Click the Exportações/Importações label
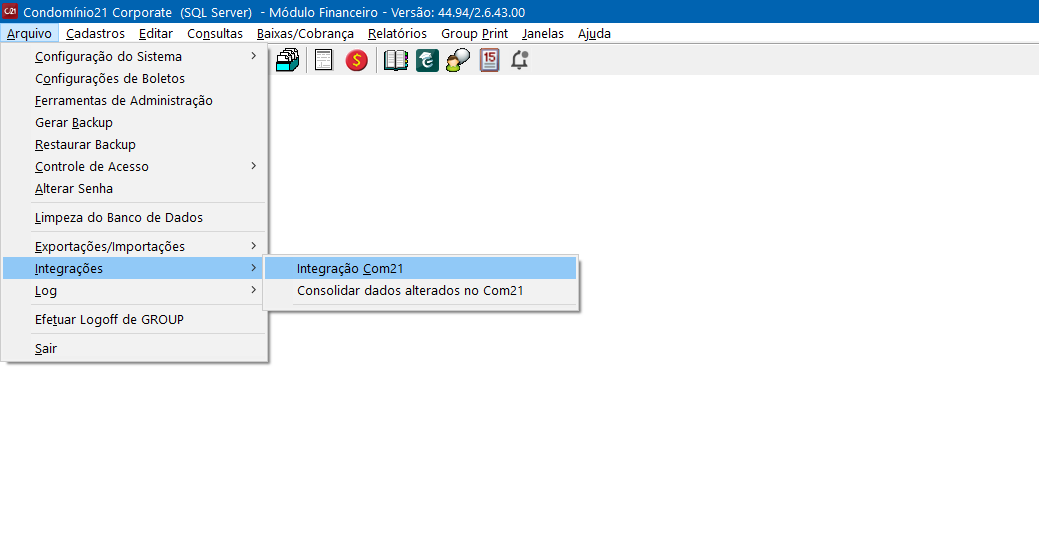Viewport: 1039px width, 540px height. coord(110,246)
